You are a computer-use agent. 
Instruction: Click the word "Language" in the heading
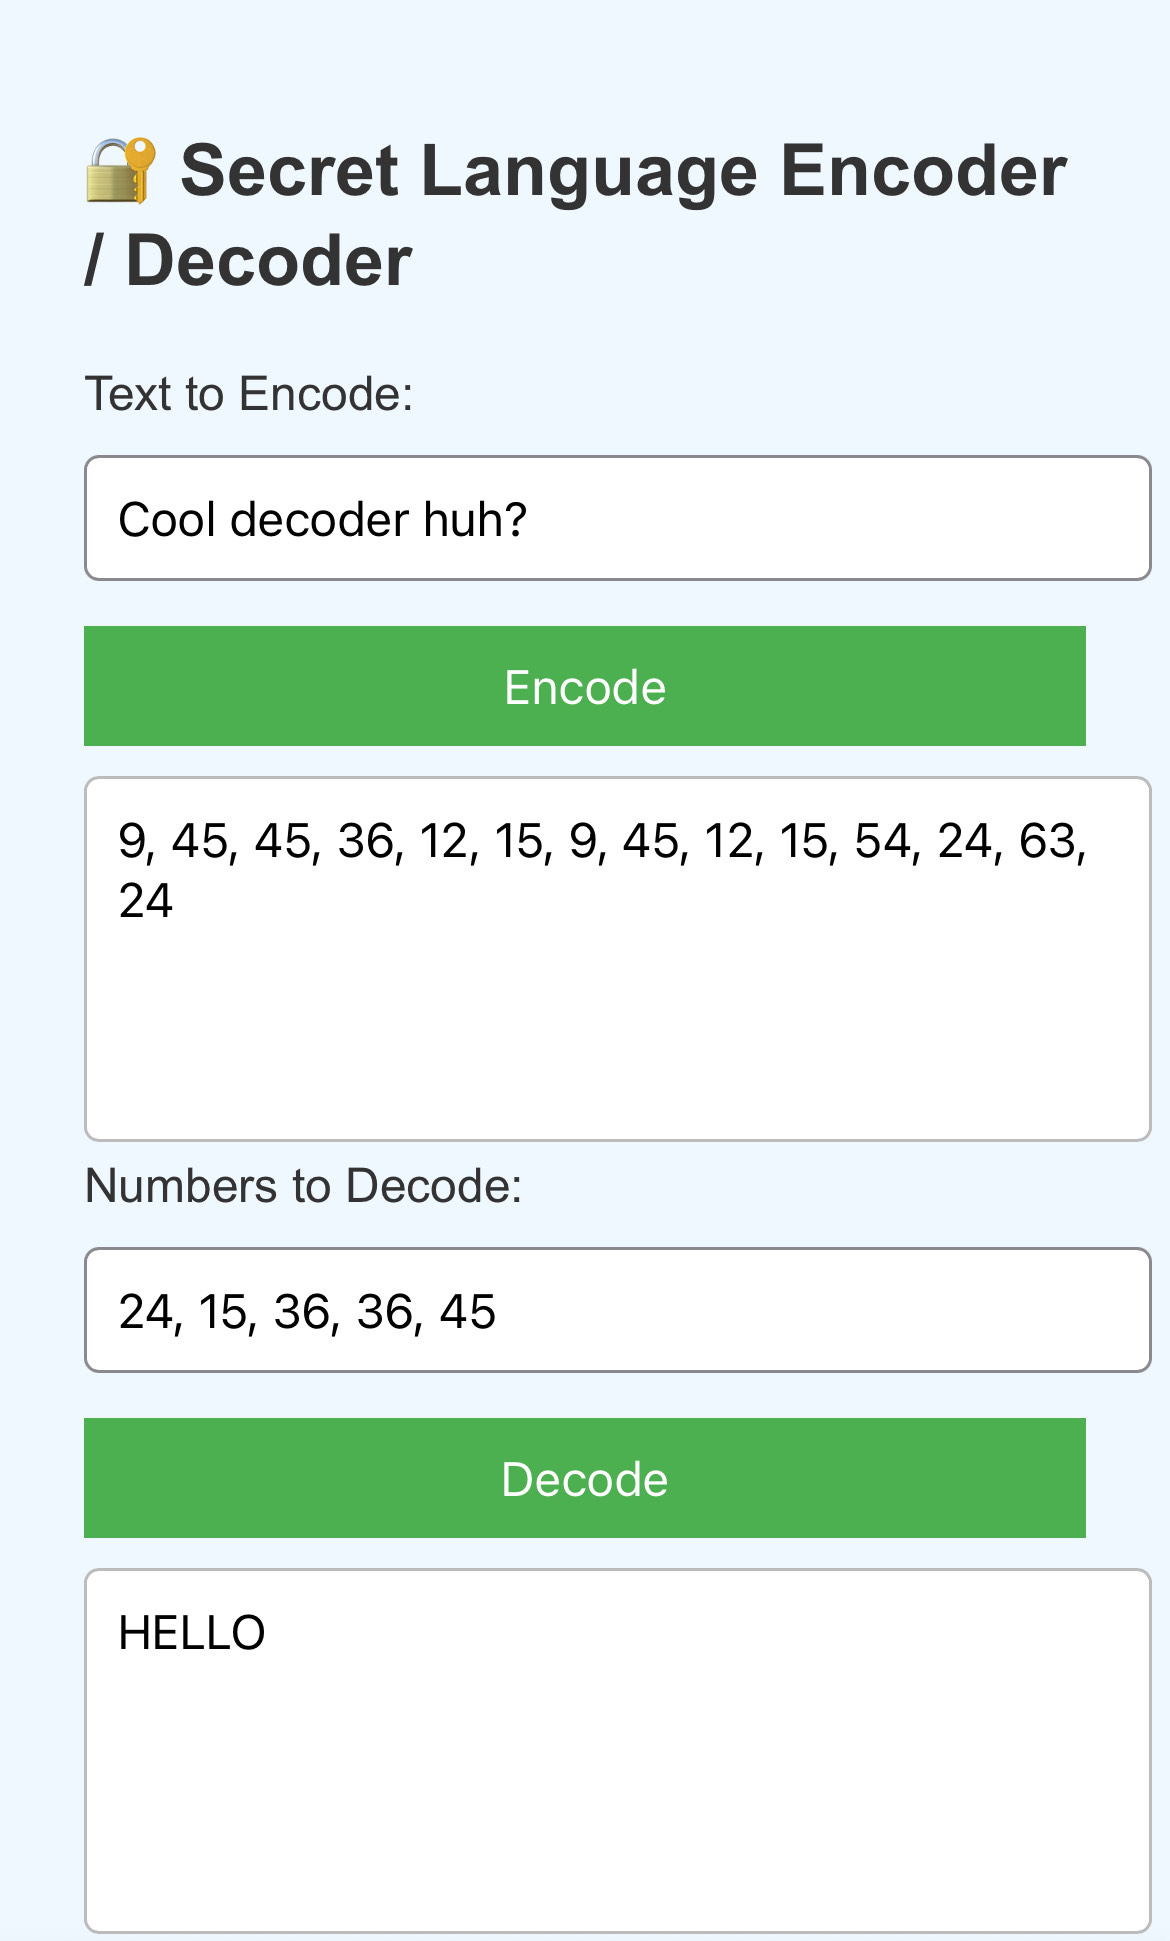pos(589,171)
